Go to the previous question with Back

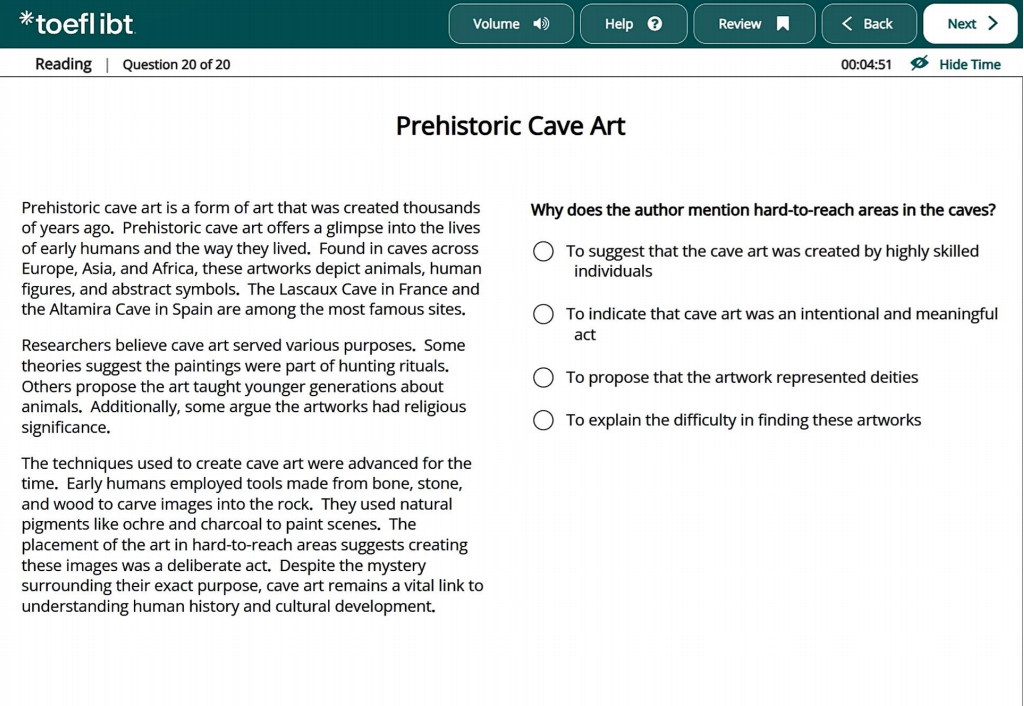click(x=869, y=24)
